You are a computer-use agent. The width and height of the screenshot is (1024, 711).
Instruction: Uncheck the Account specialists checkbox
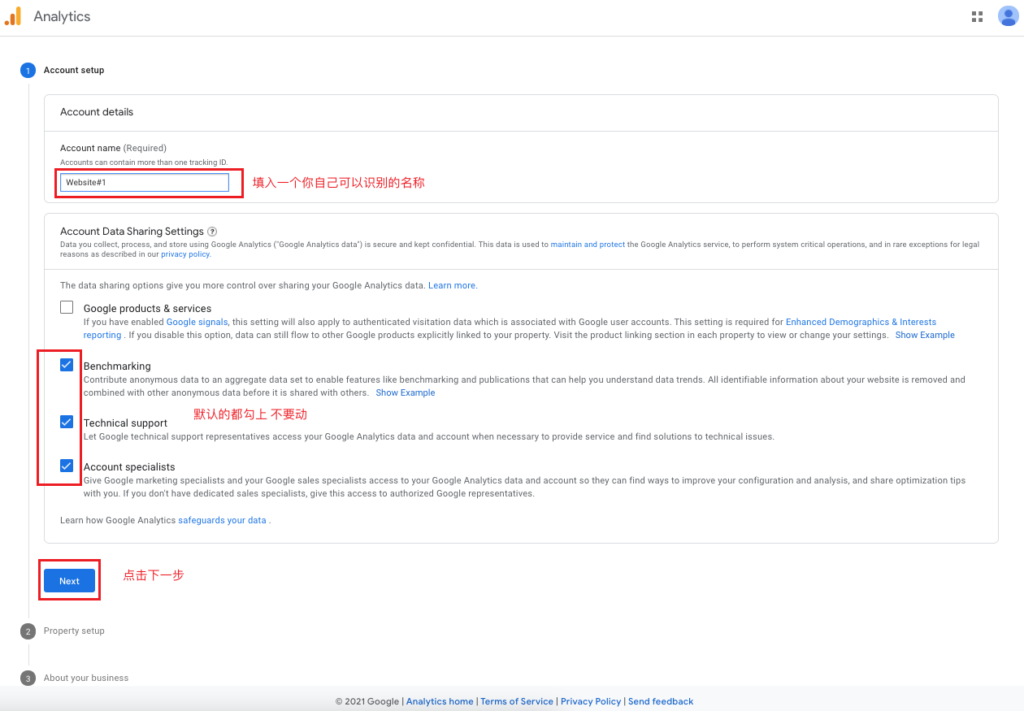[67, 466]
